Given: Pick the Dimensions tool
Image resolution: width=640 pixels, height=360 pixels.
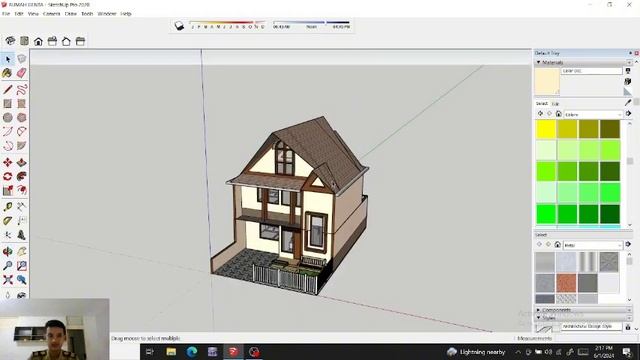Looking at the screenshot, I should pyautogui.click(x=22, y=207).
